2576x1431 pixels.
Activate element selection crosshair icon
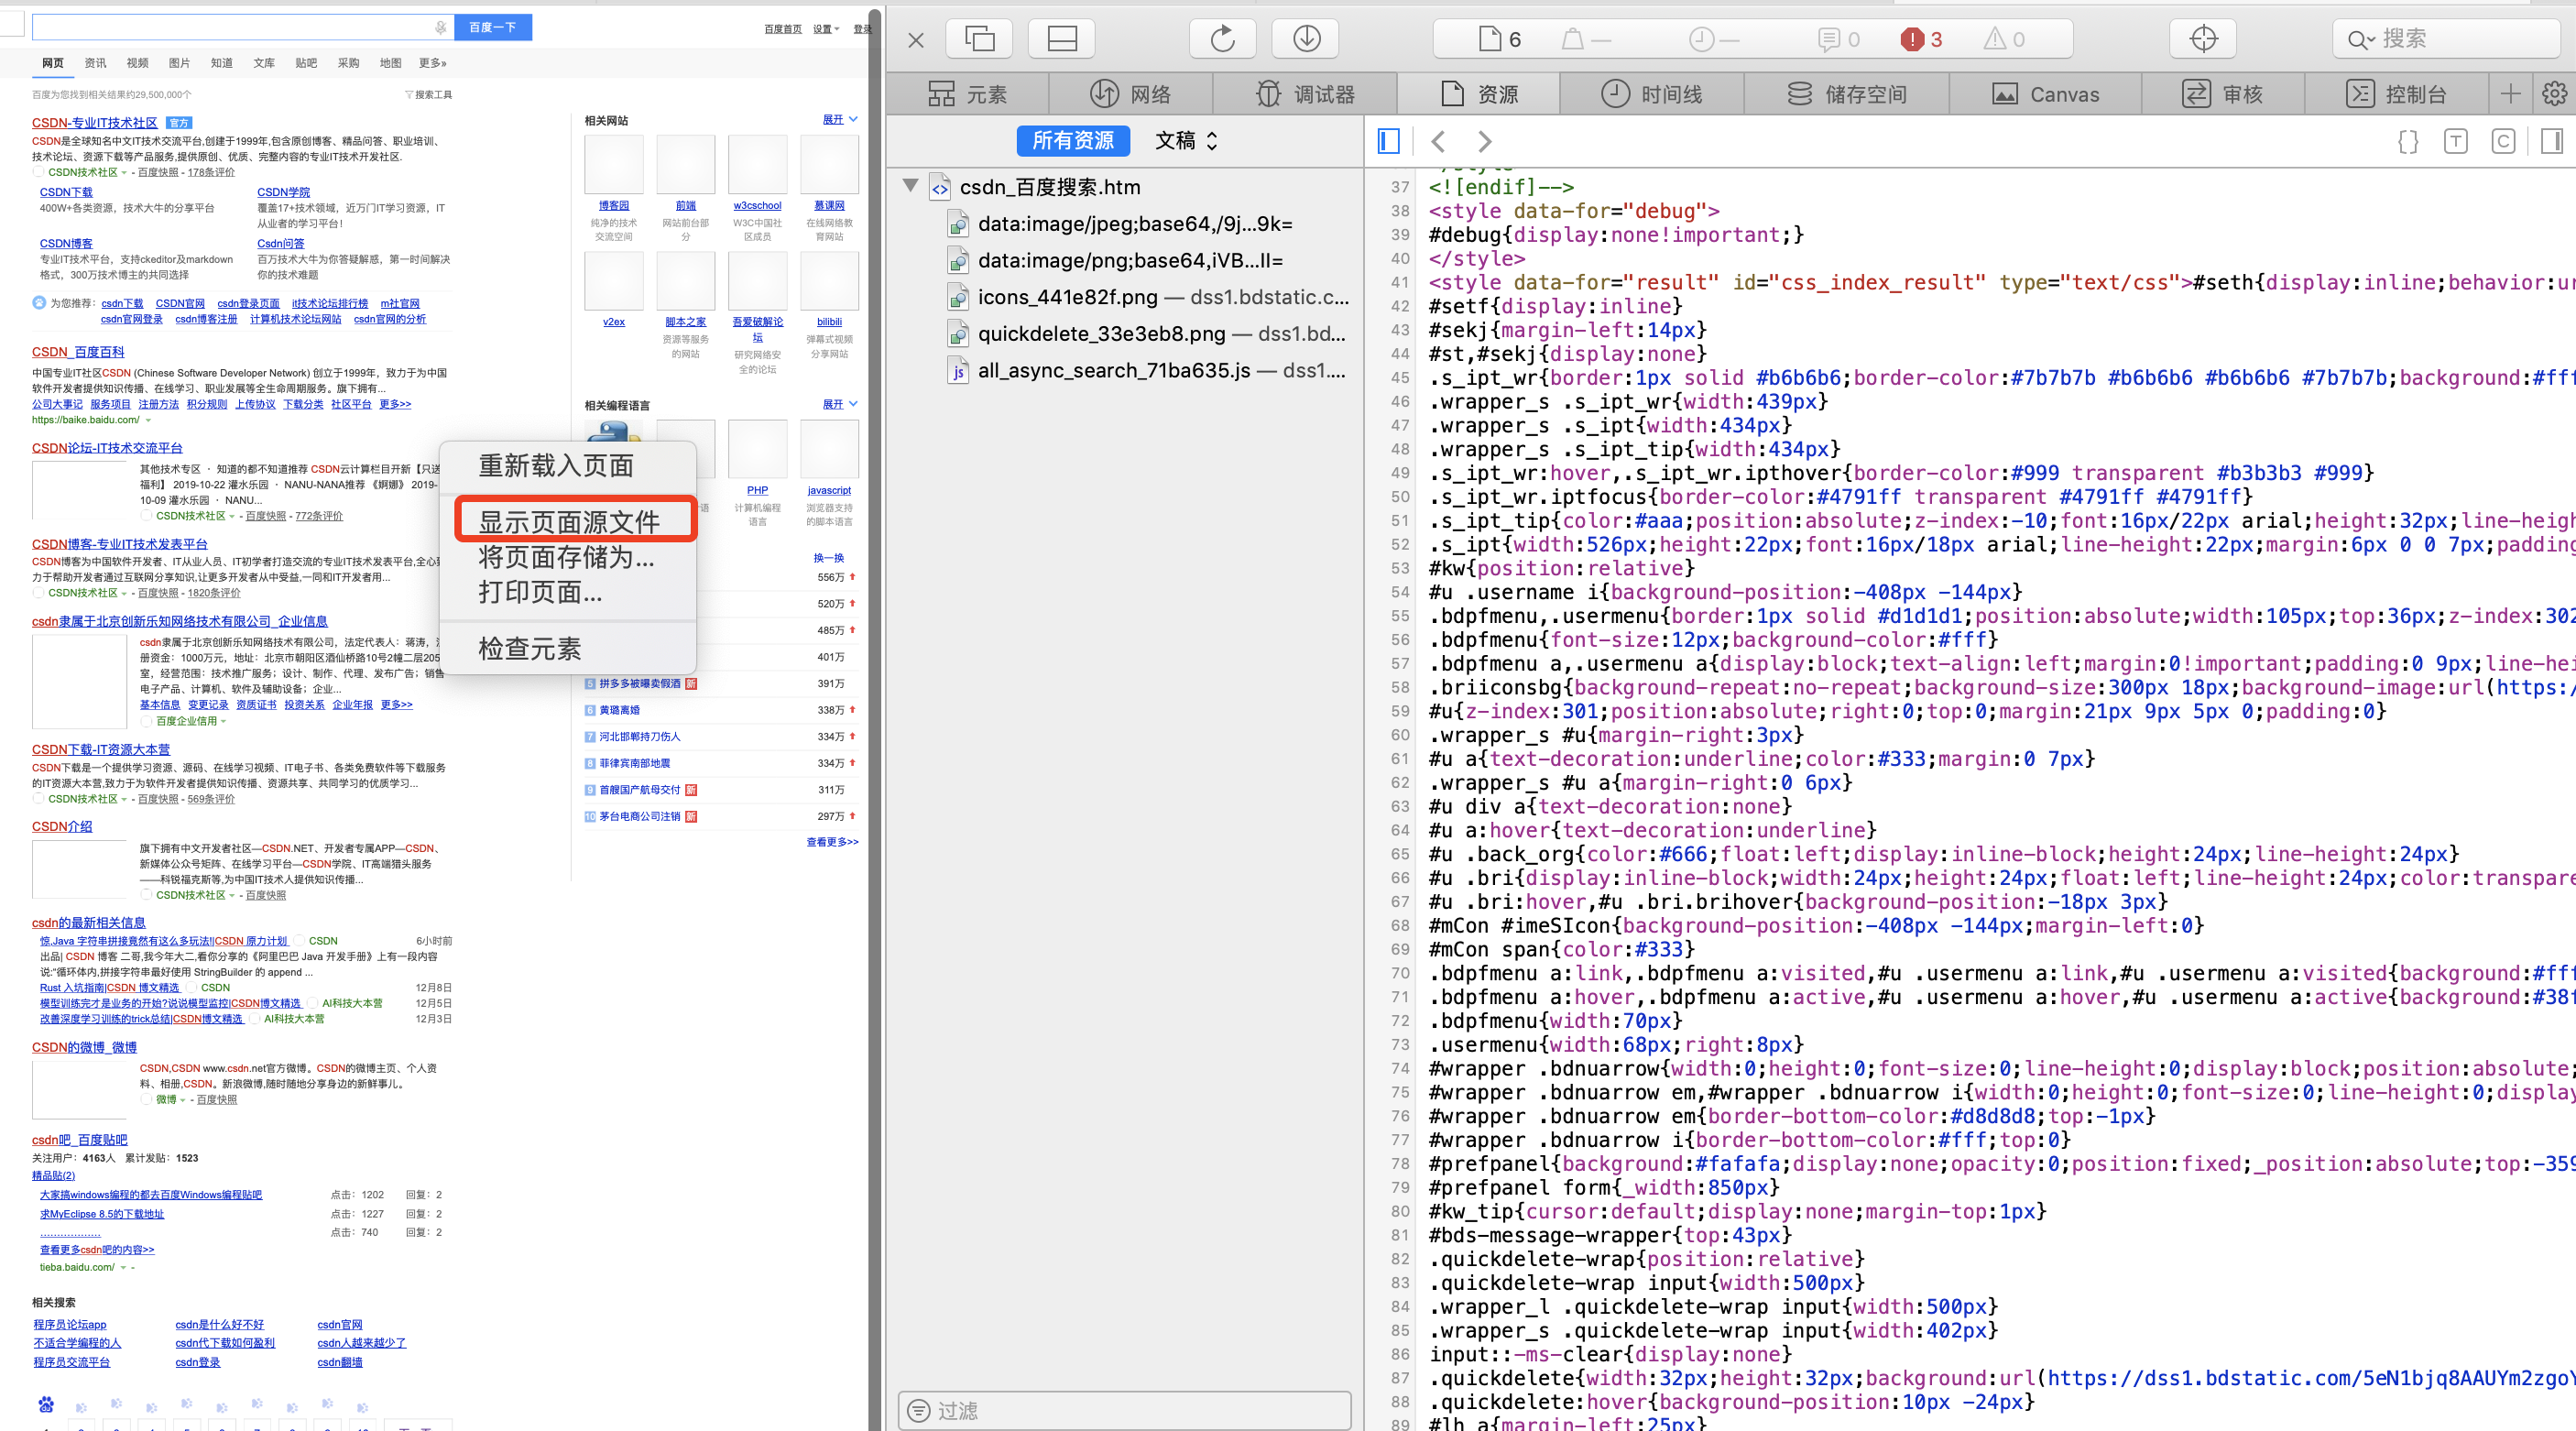point(2203,39)
